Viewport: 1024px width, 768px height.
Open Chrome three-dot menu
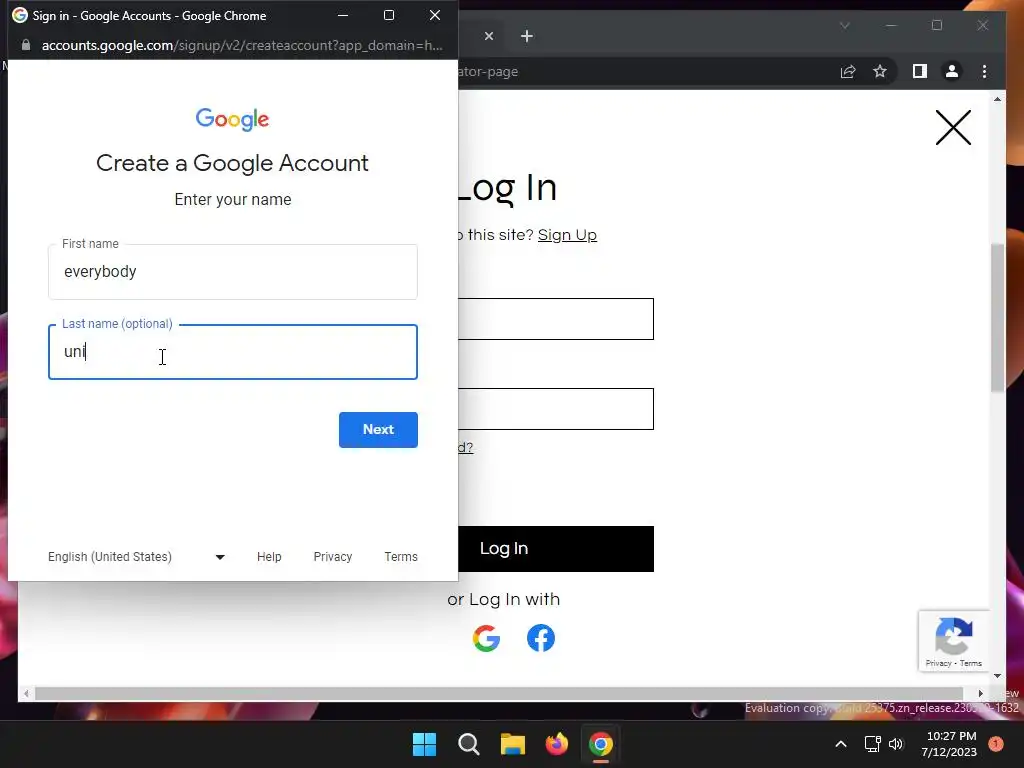coord(984,71)
